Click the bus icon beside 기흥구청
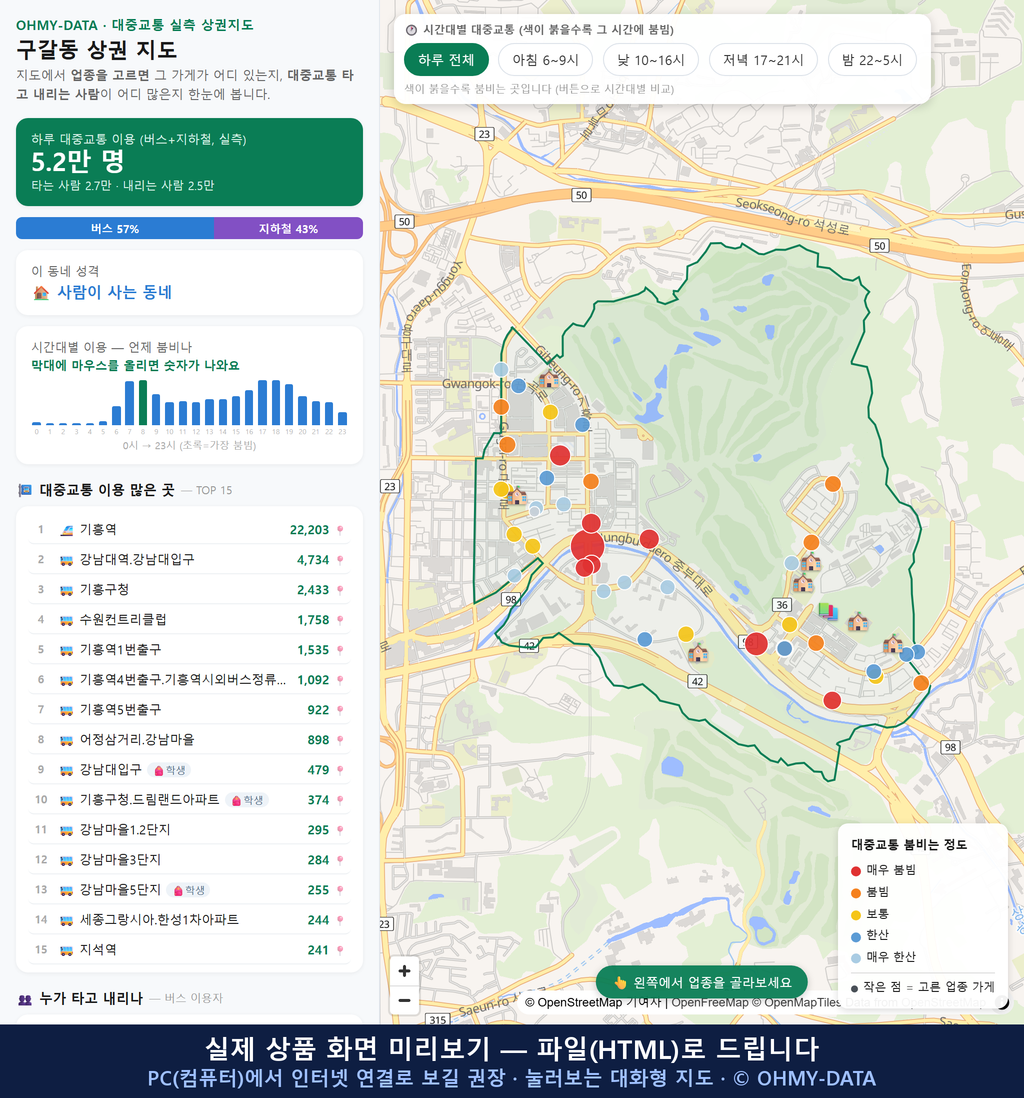The width and height of the screenshot is (1024, 1098). click(x=67, y=590)
